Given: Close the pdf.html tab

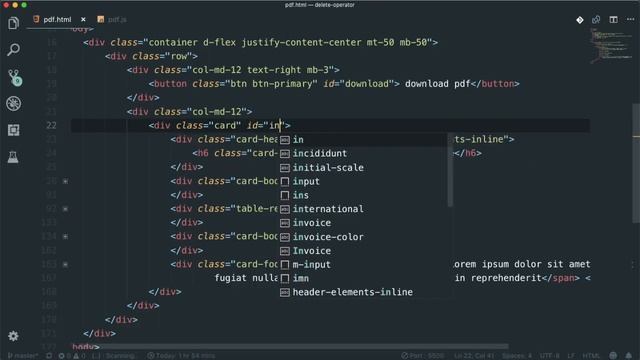Looking at the screenshot, I should pyautogui.click(x=83, y=20).
